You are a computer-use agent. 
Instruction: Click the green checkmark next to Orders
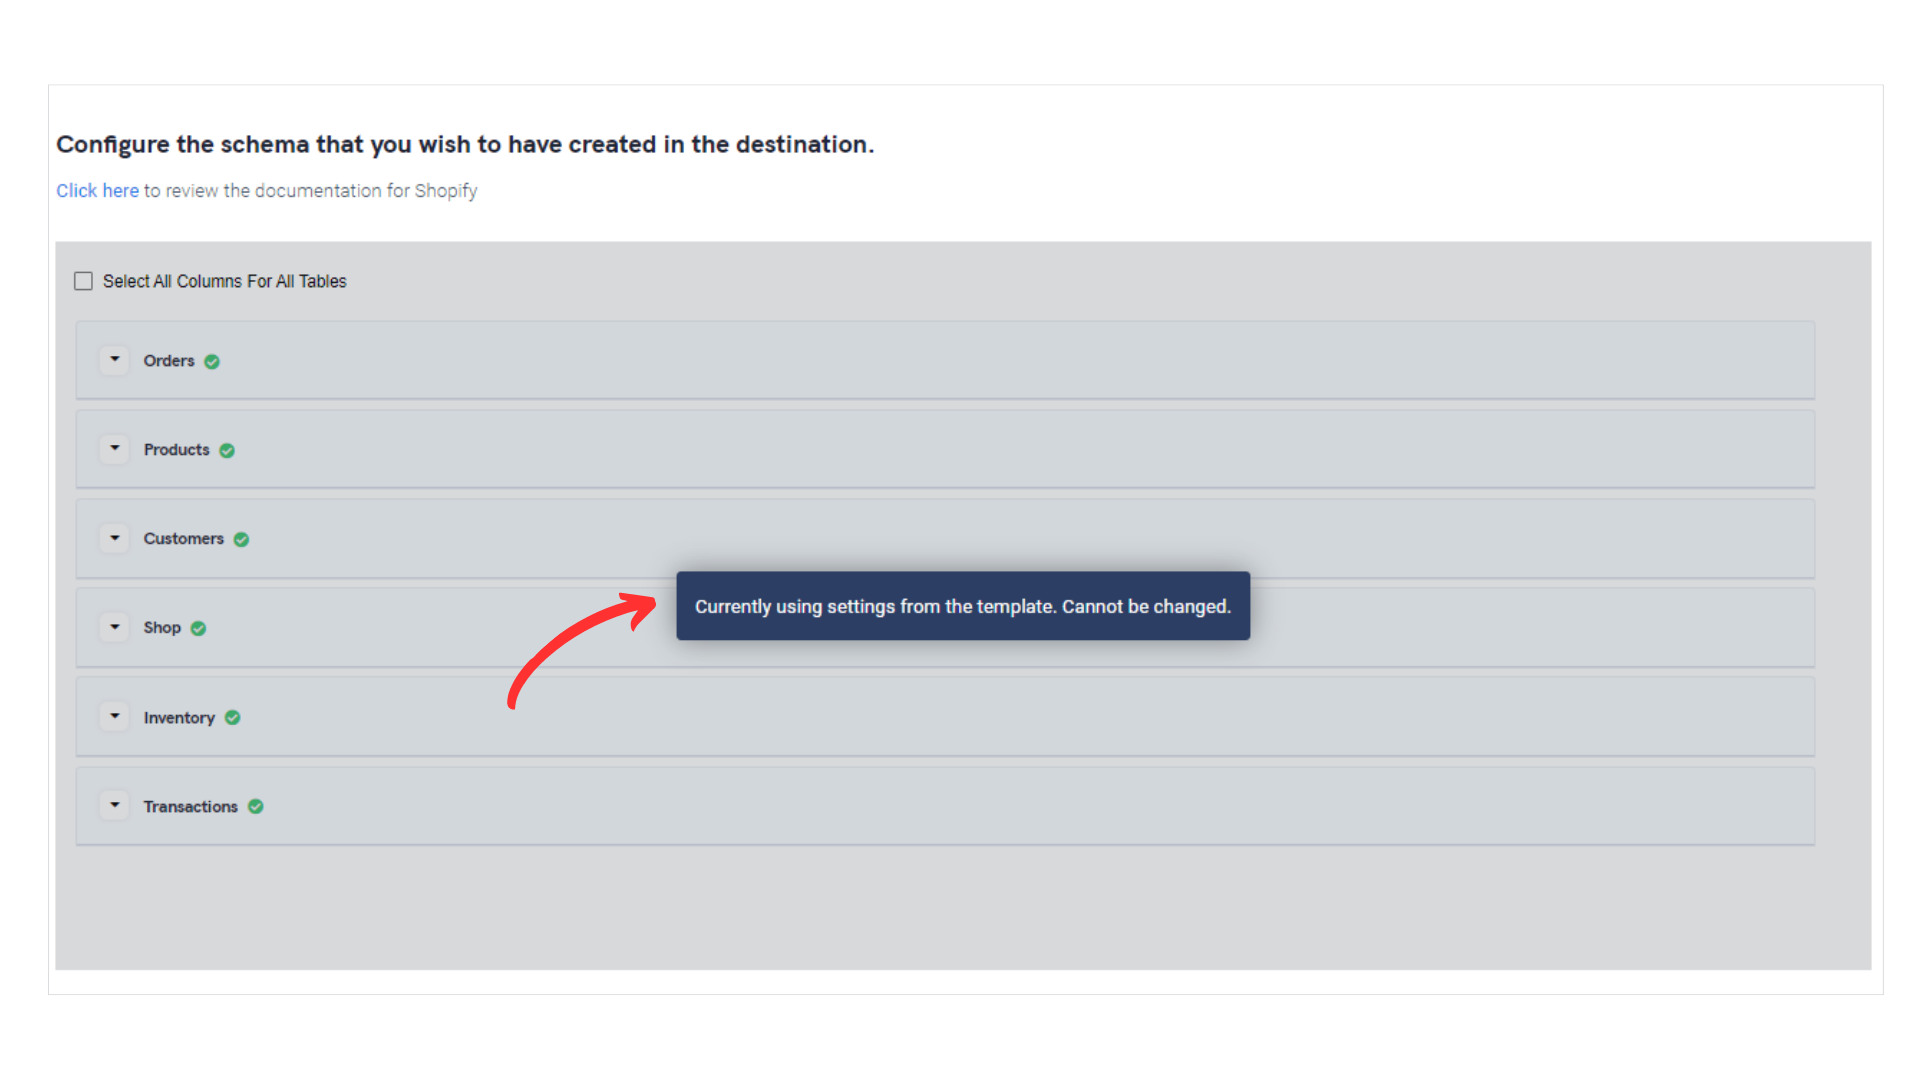pos(212,362)
